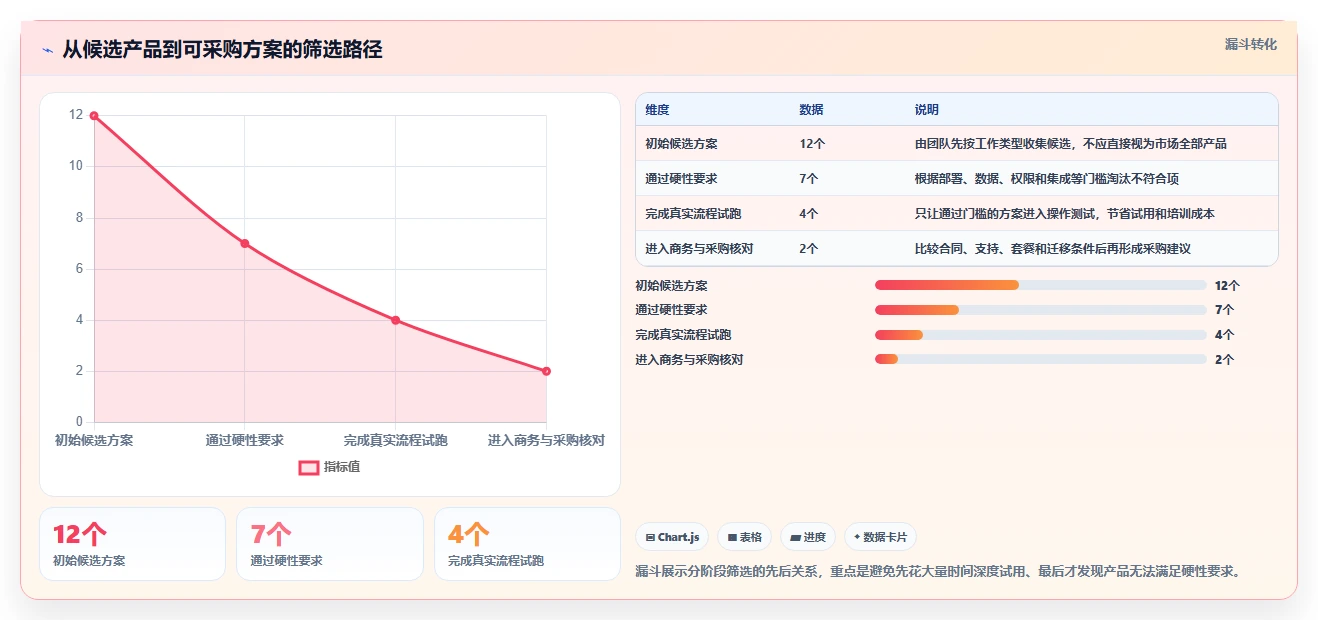Click the chart point for 进入商务与采购核对
1318x620 pixels.
546,371
